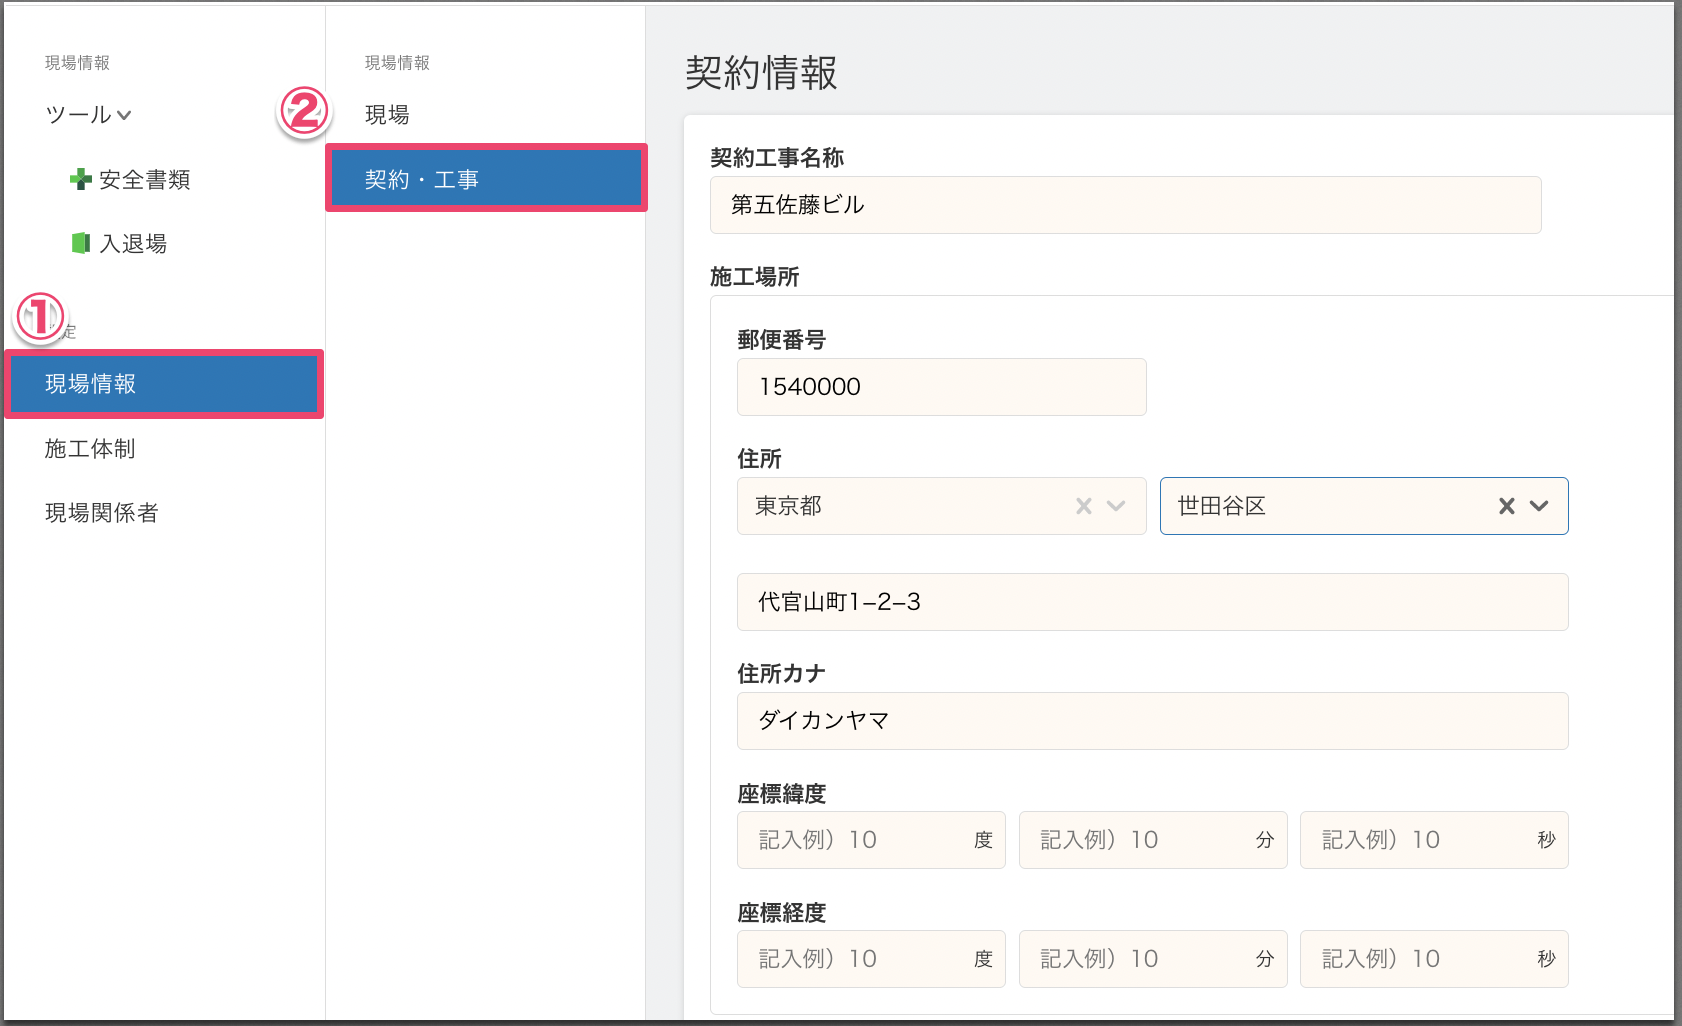Click the 座標経度 seconds (秒) input
The width and height of the screenshot is (1682, 1026).
coord(1420,959)
